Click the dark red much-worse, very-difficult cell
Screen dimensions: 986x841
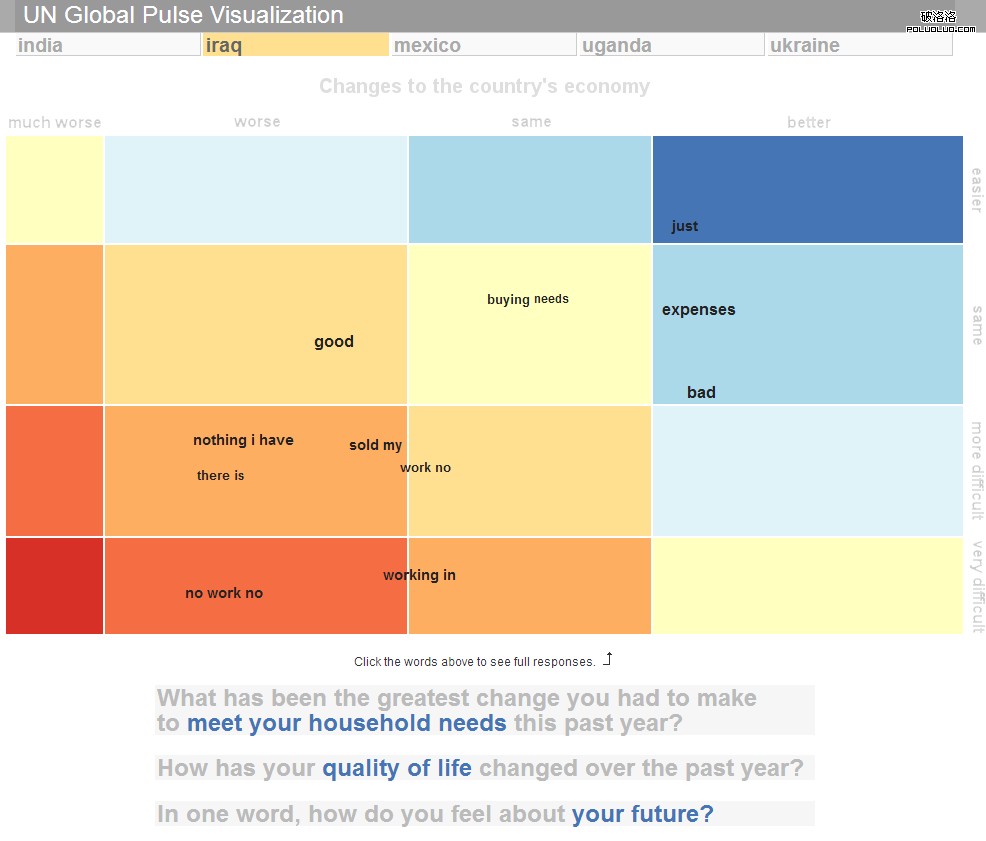pos(55,586)
